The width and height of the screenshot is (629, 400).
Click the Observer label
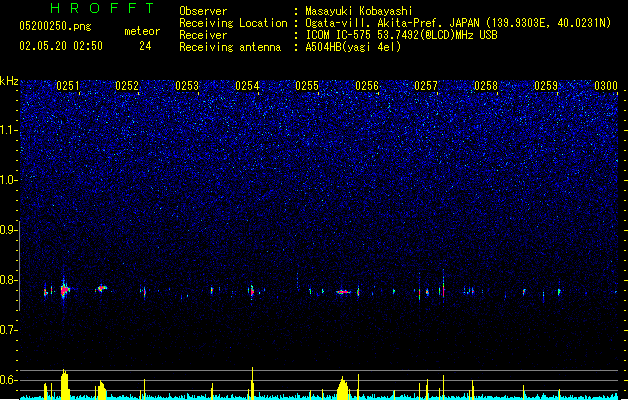(203, 11)
